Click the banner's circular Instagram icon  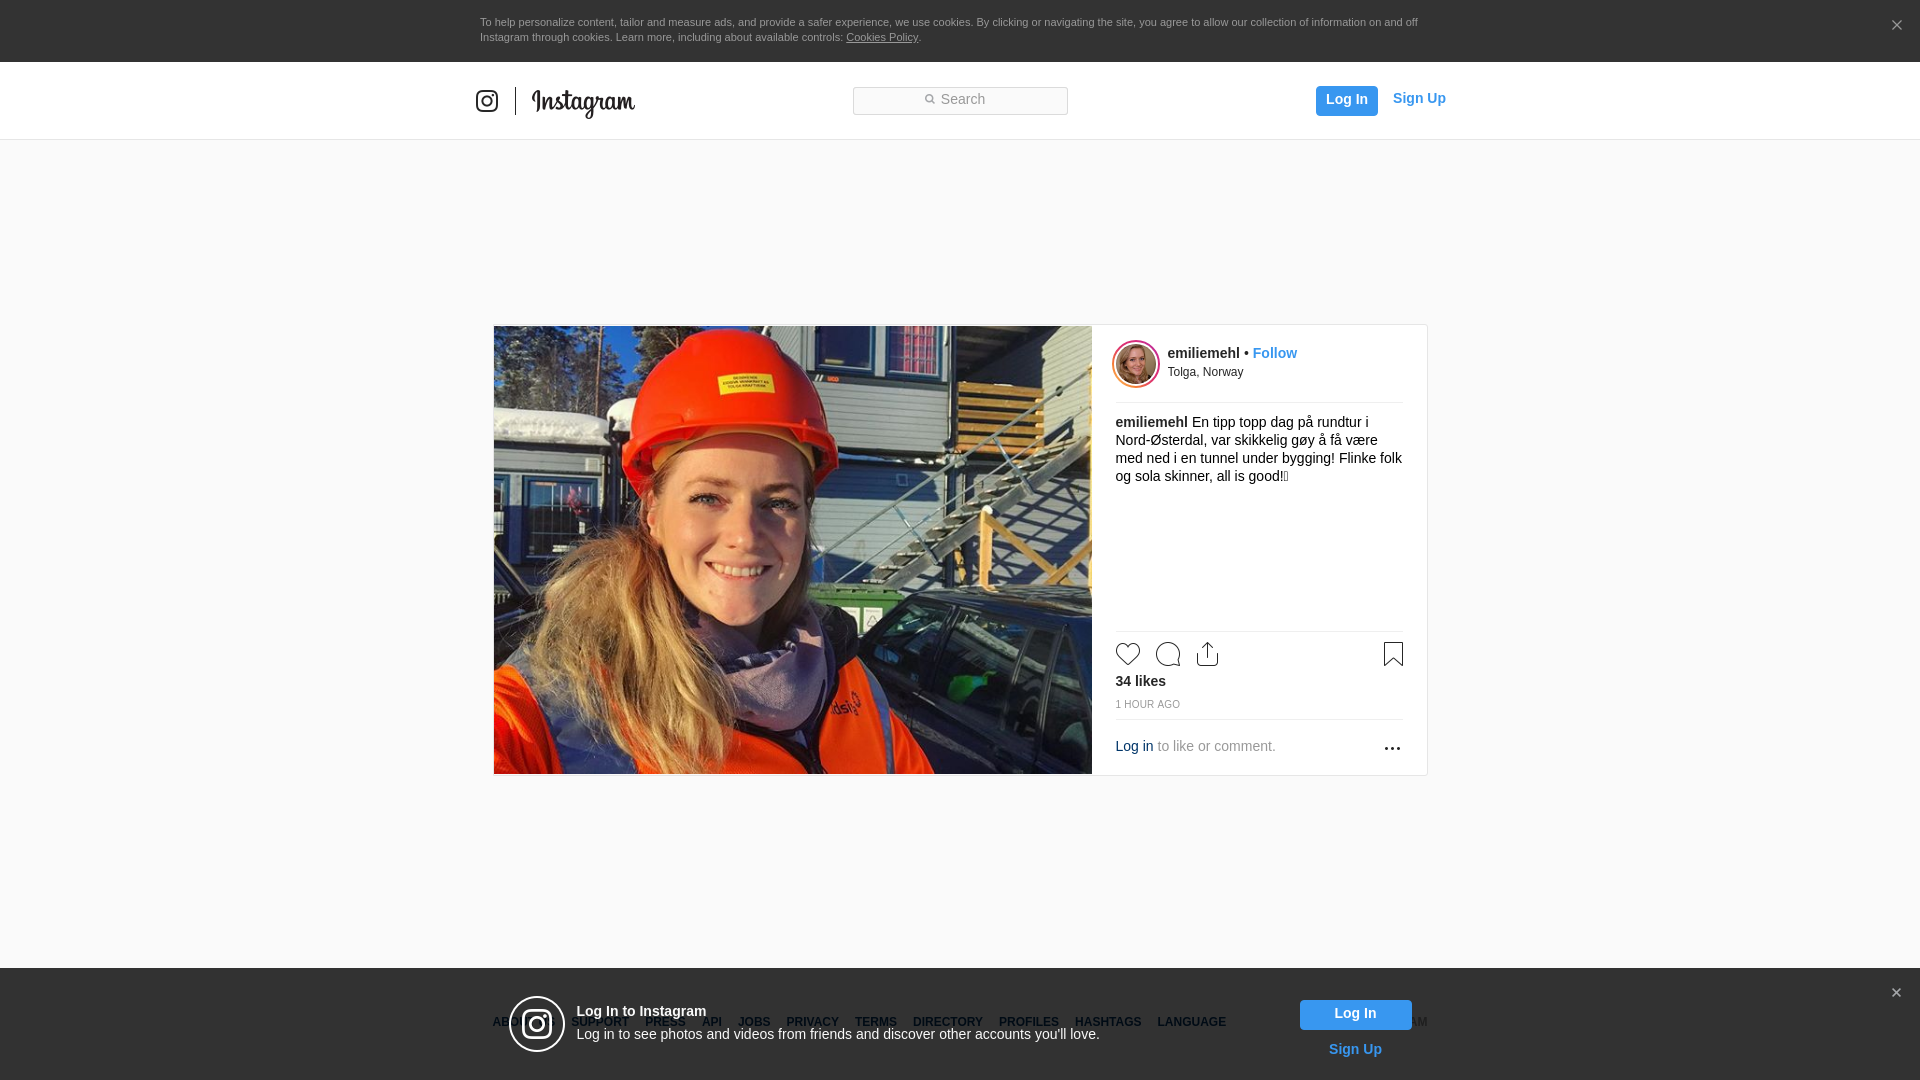click(537, 1024)
